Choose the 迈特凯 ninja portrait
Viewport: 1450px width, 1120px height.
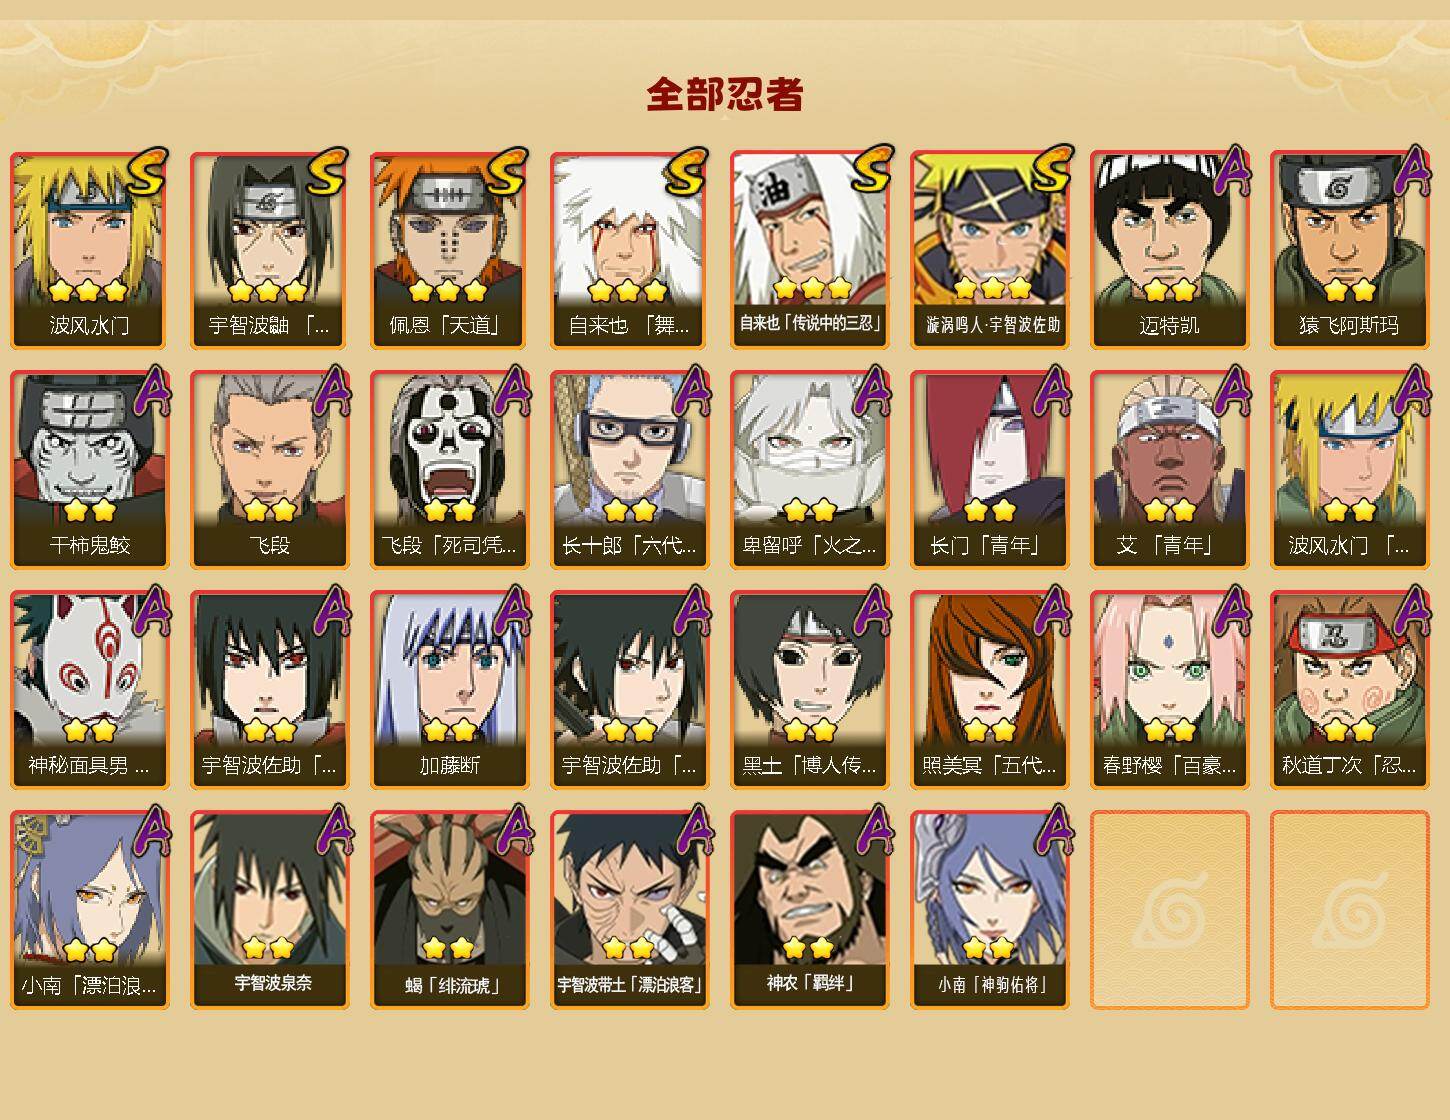point(1170,250)
